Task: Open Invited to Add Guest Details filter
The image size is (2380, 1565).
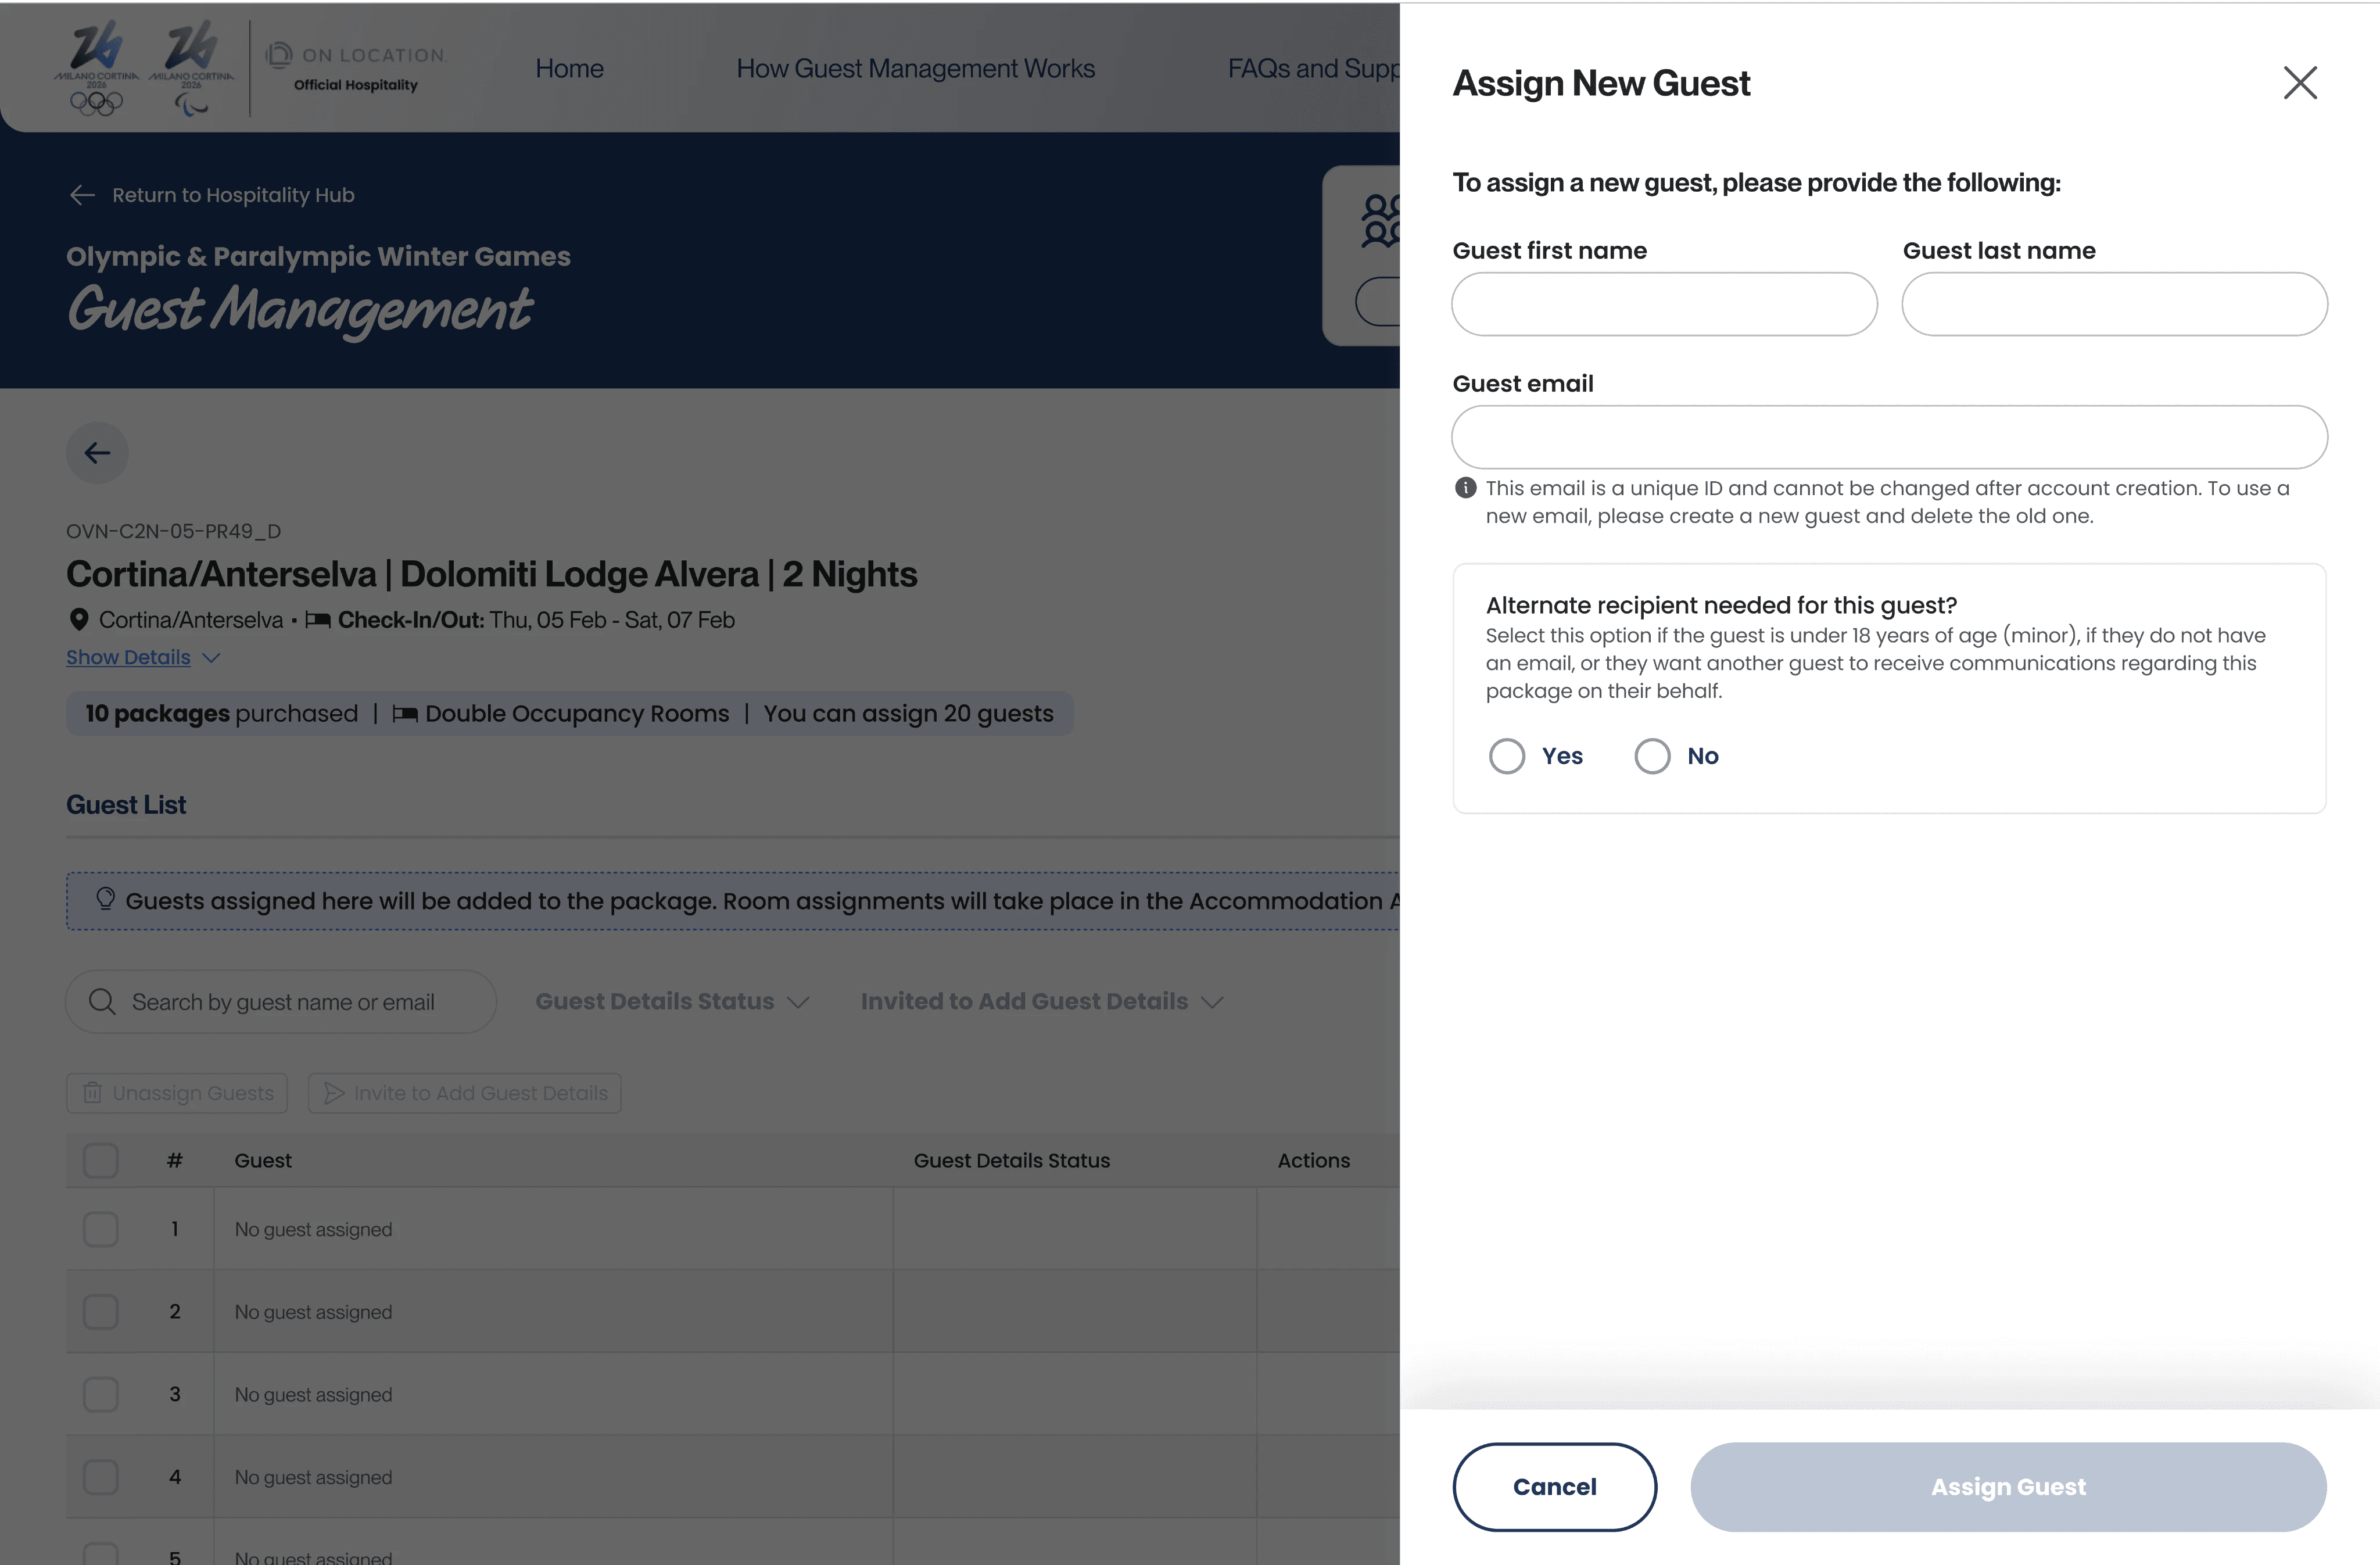Action: (1042, 1001)
